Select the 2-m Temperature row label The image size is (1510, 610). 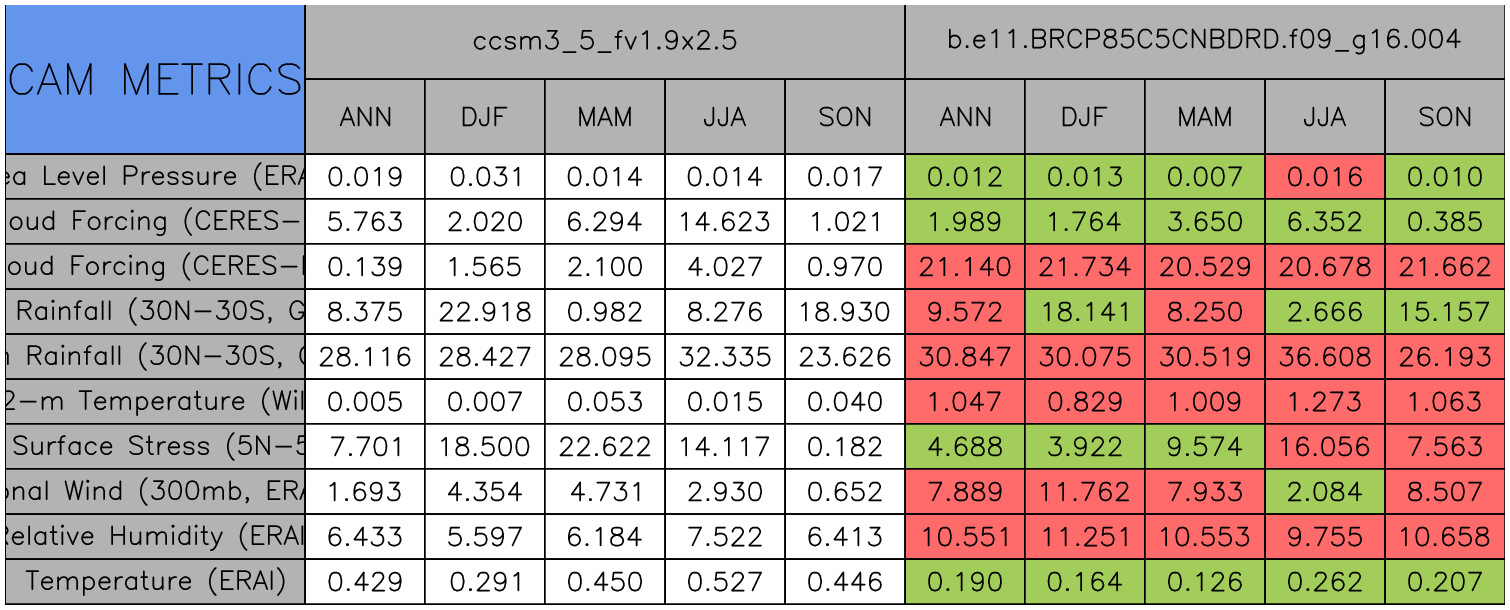pos(154,401)
